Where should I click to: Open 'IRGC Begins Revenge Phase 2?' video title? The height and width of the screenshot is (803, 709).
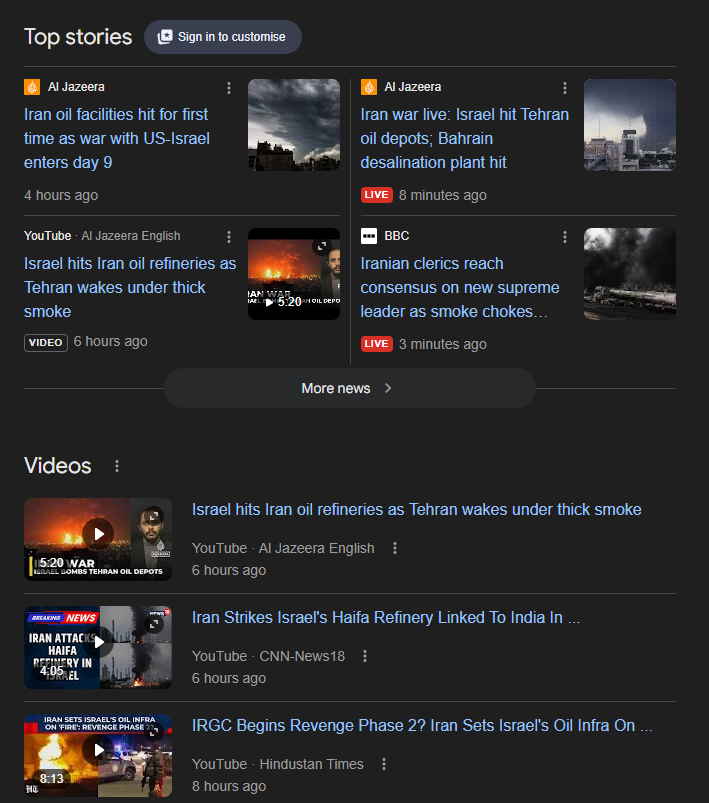[x=421, y=726]
